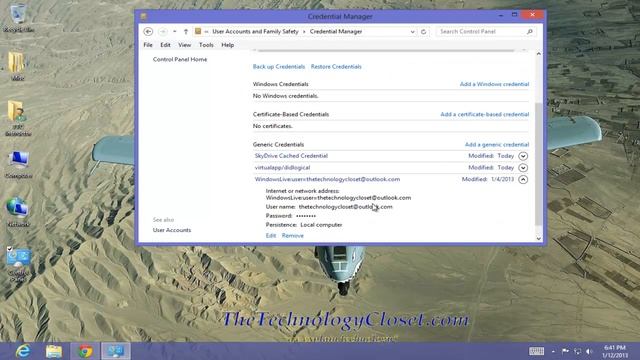Click the Control Panel taskbar button
The image size is (640, 360).
tap(116, 351)
